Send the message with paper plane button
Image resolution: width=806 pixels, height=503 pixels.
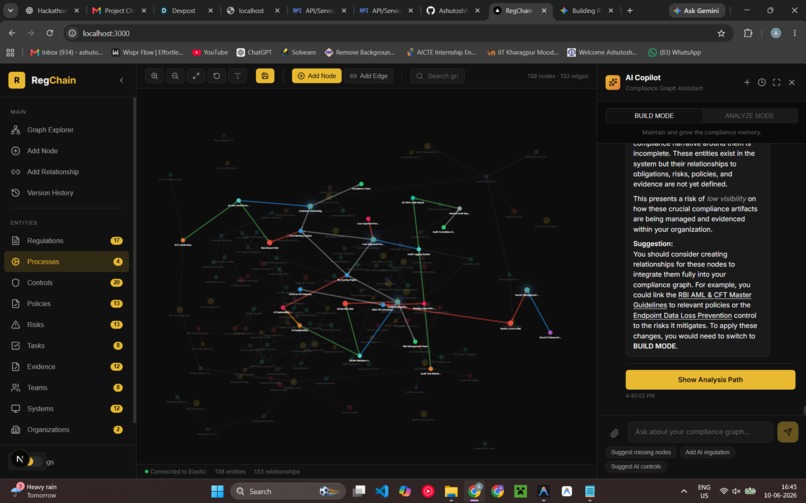(787, 432)
